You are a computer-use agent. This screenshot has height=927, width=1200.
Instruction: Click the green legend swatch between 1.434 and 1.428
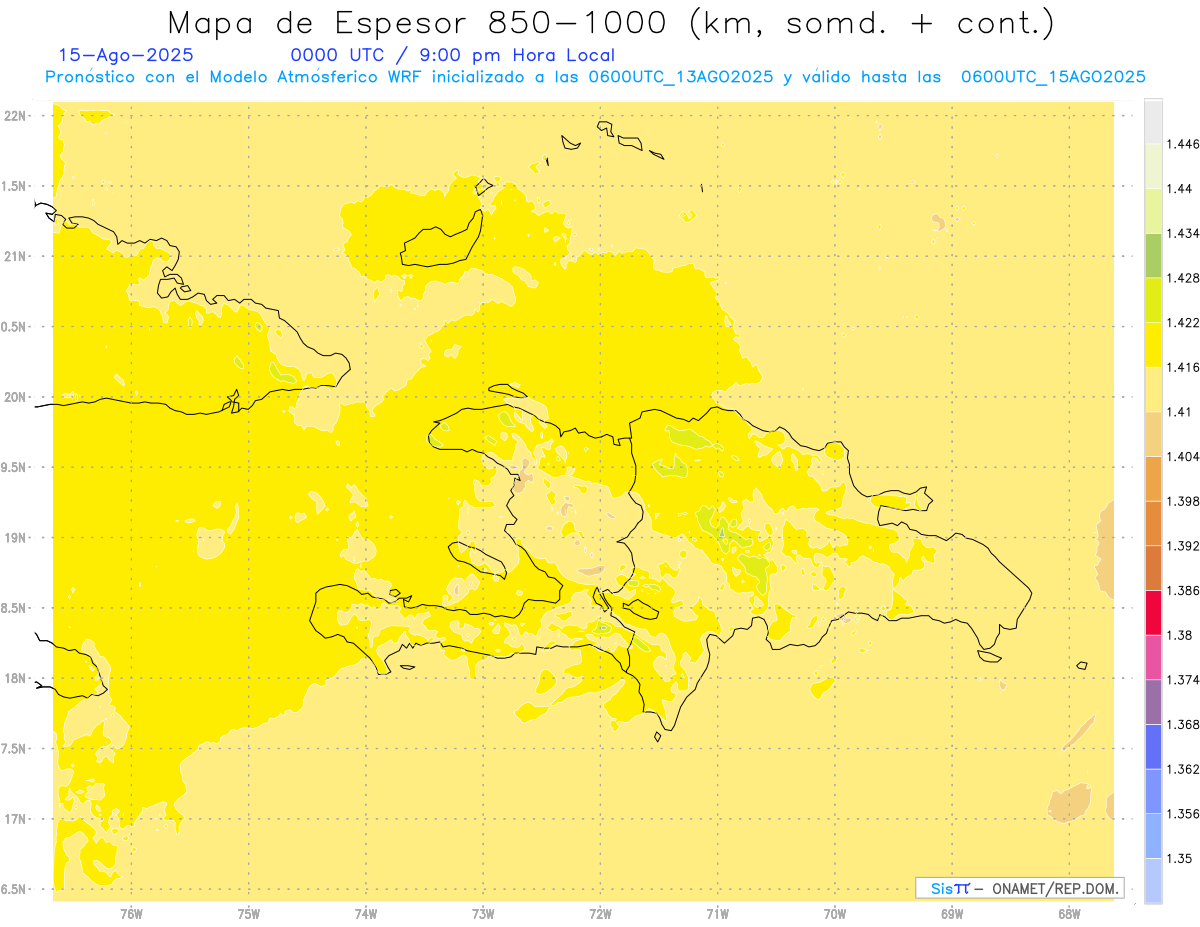pos(1152,255)
